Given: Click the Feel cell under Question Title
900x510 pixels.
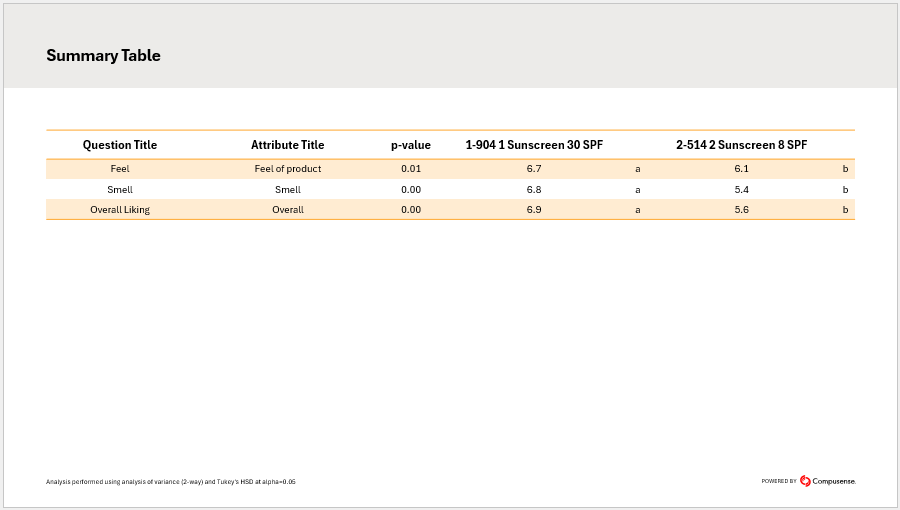Looking at the screenshot, I should pos(120,169).
